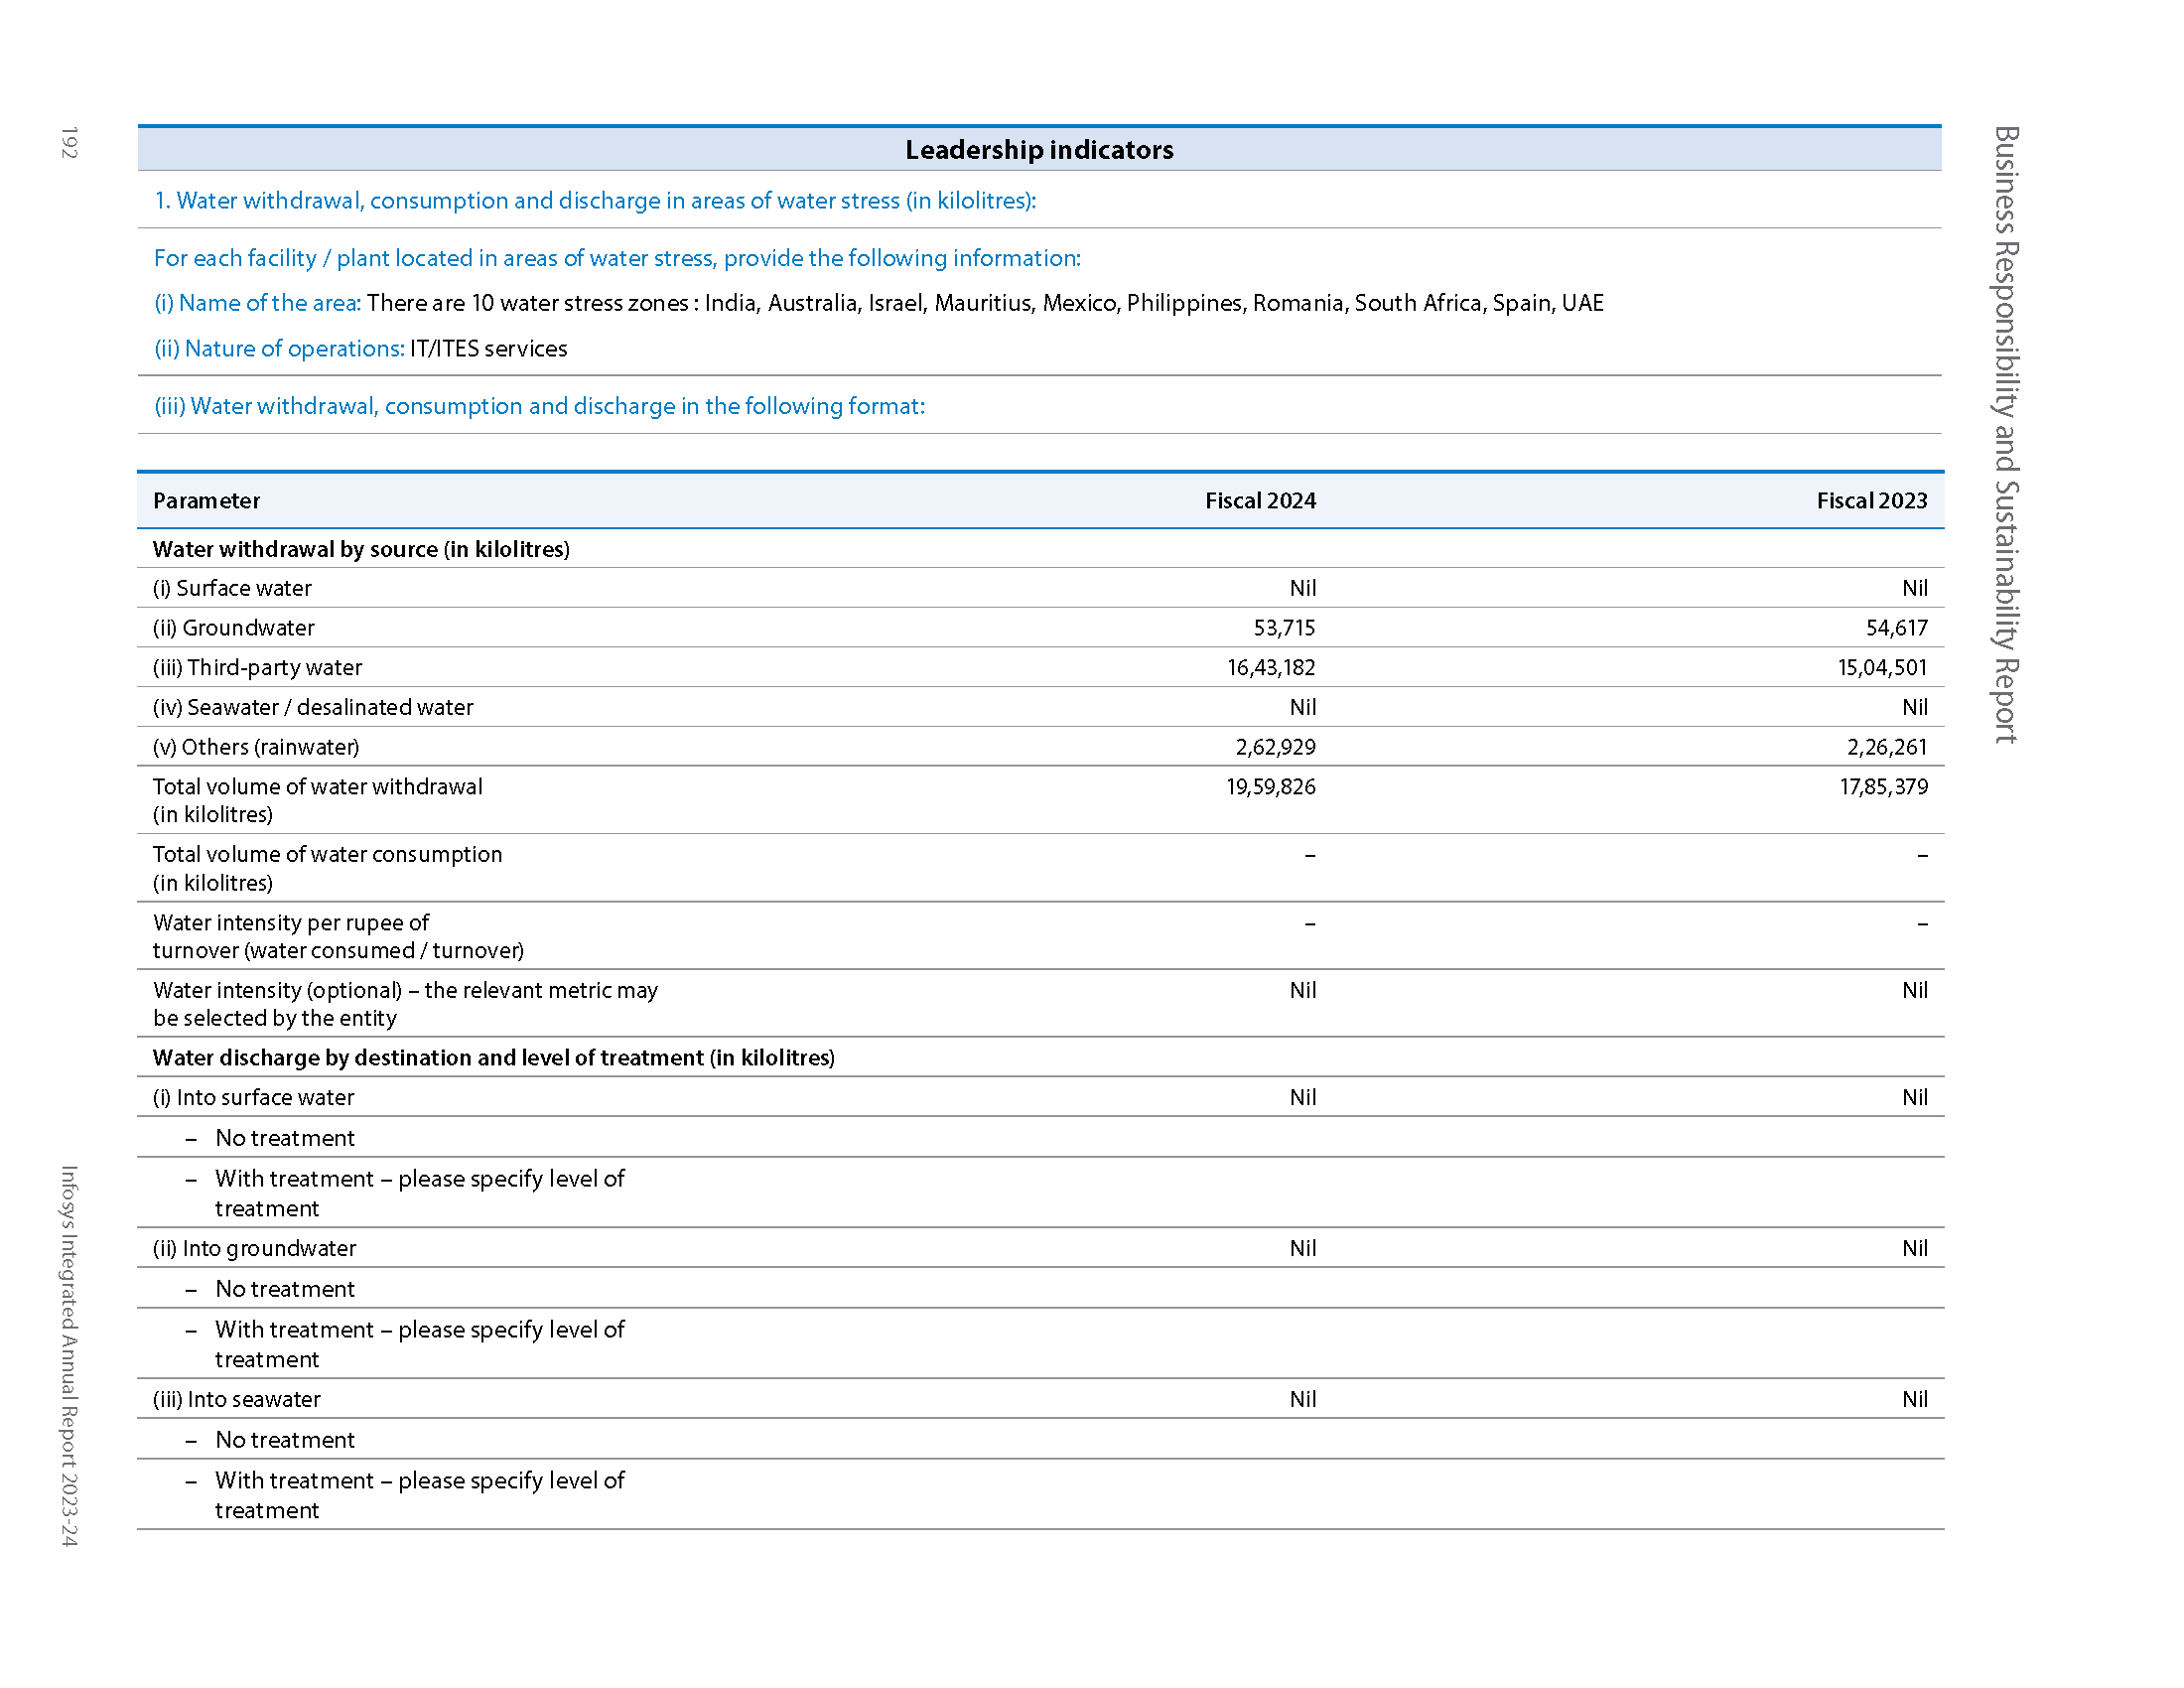Click the rainwater Fiscal 2023 value 2,26,261
2184x1688 pixels.
pyautogui.click(x=1886, y=747)
